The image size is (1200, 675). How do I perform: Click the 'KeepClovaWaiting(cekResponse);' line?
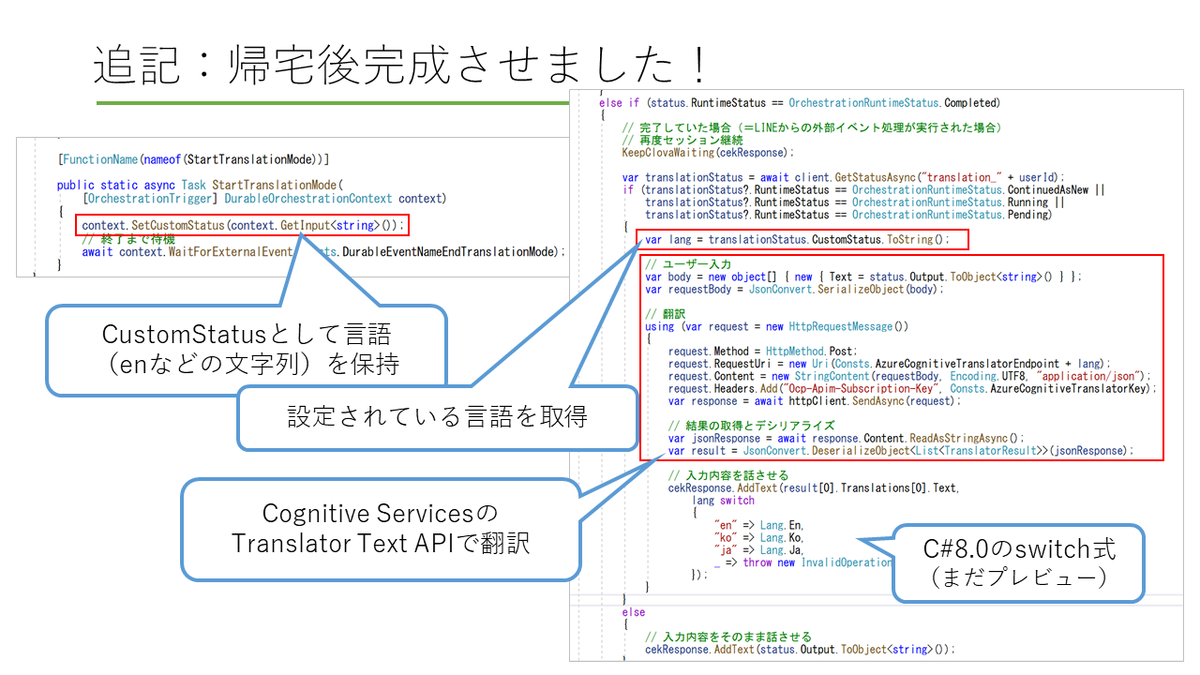pos(707,153)
